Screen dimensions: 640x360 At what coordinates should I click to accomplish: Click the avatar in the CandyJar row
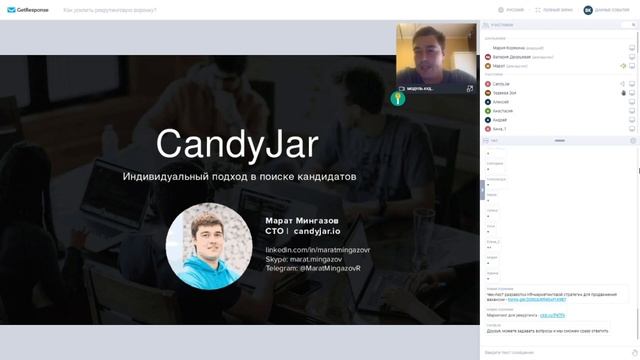click(488, 84)
